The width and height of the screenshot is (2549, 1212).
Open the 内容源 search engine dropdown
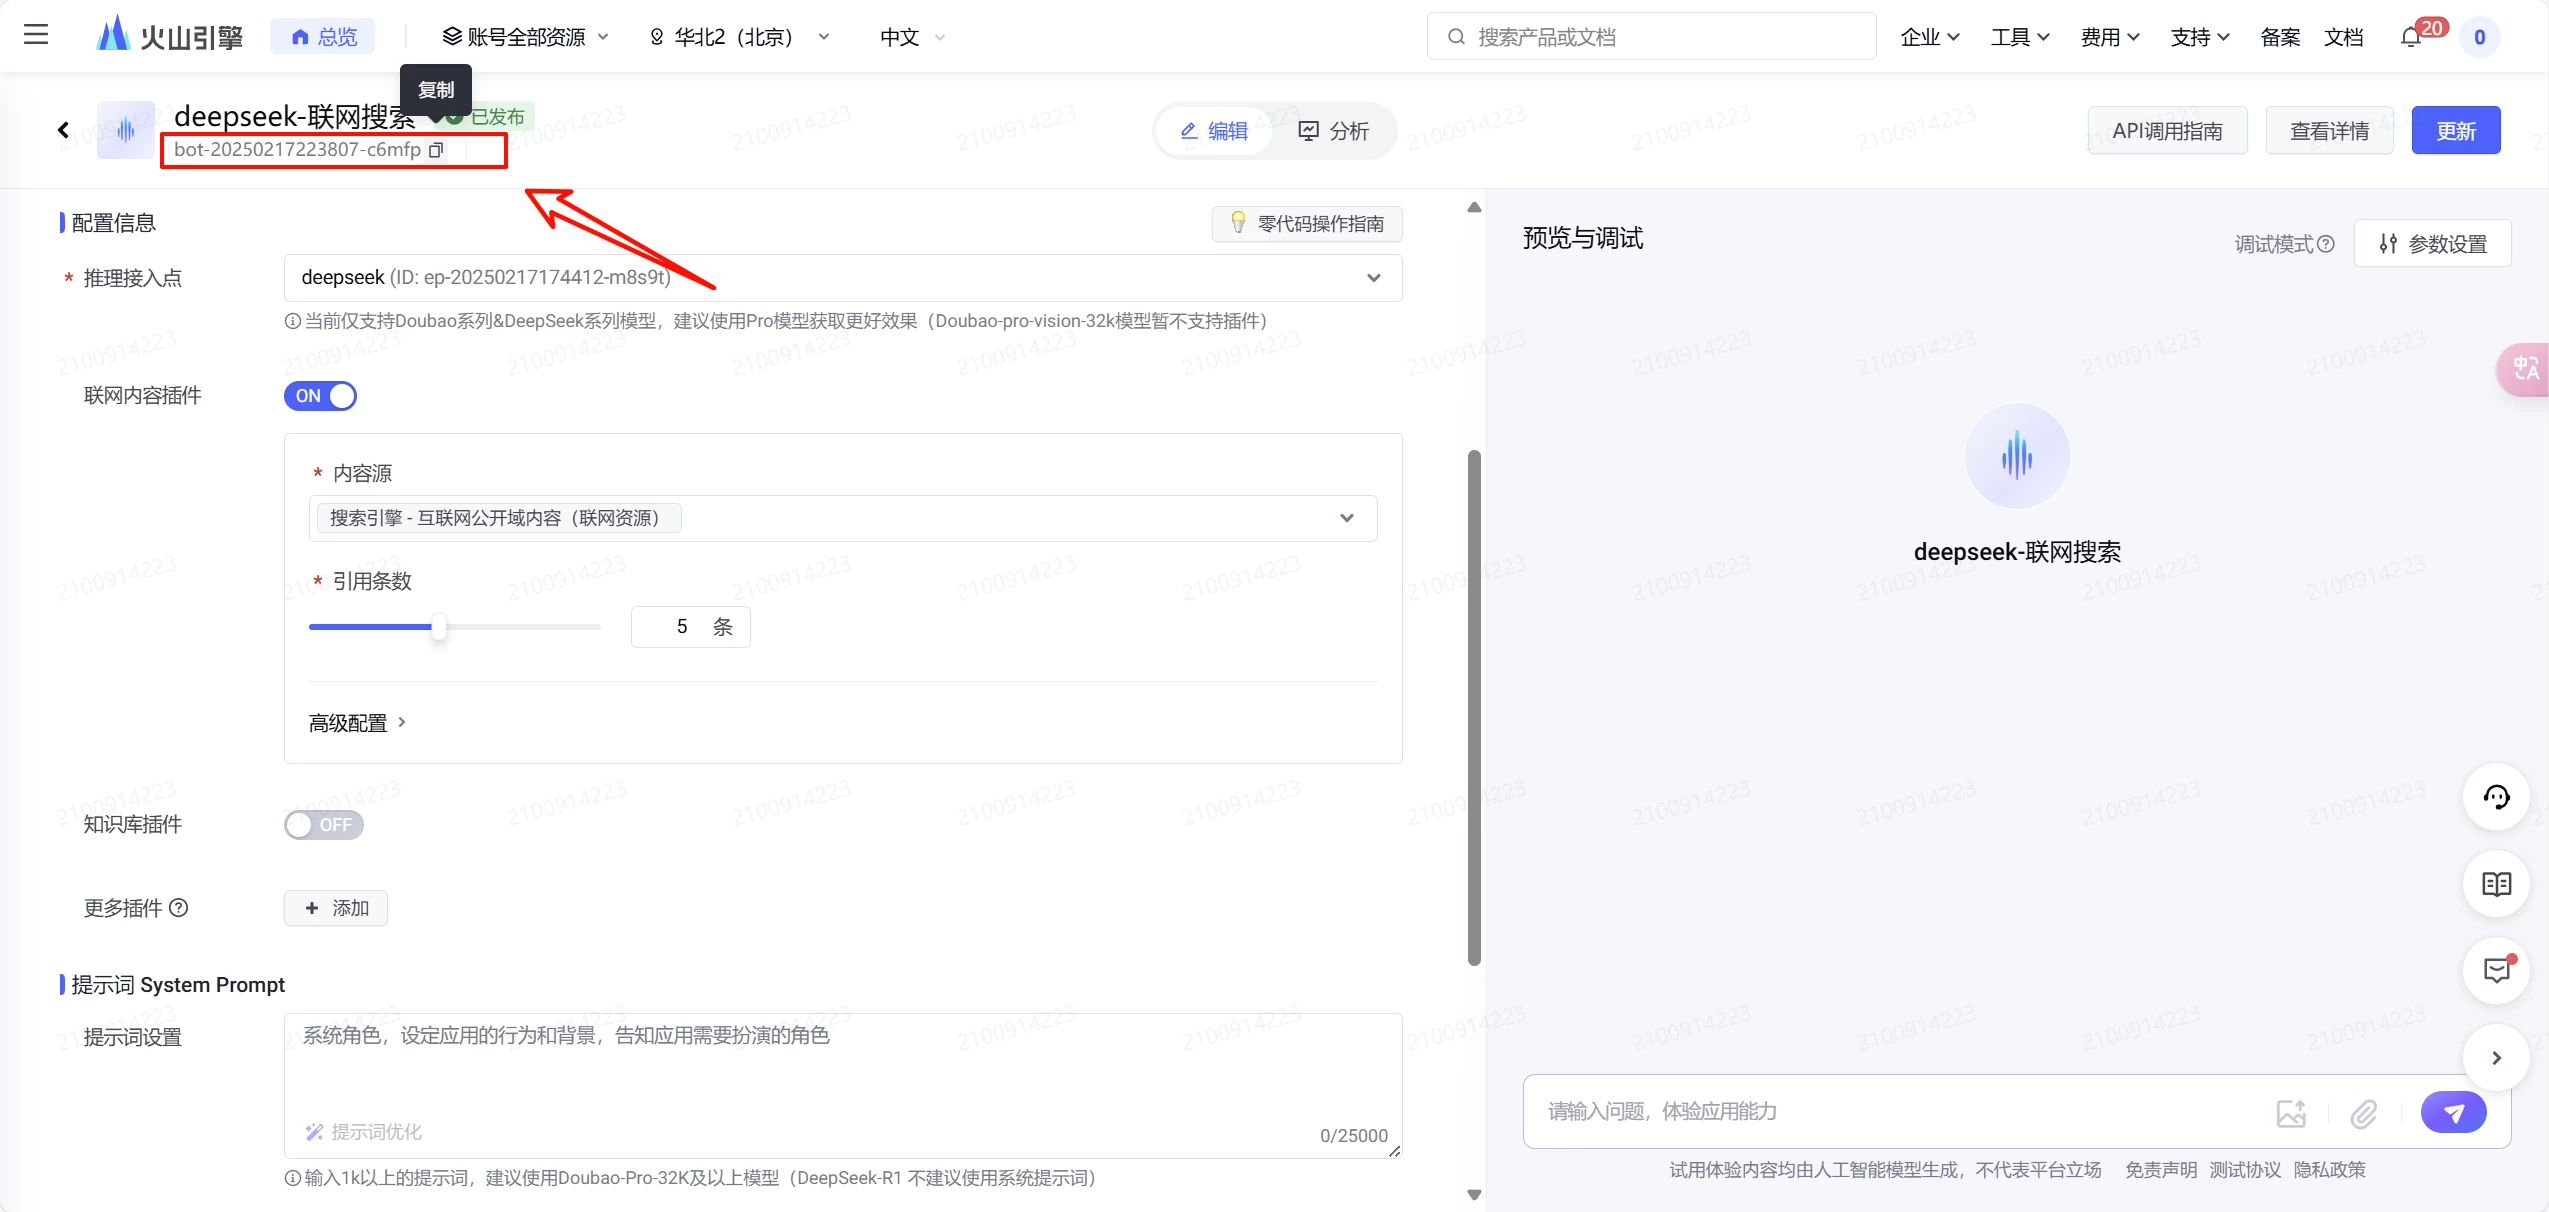(1346, 518)
